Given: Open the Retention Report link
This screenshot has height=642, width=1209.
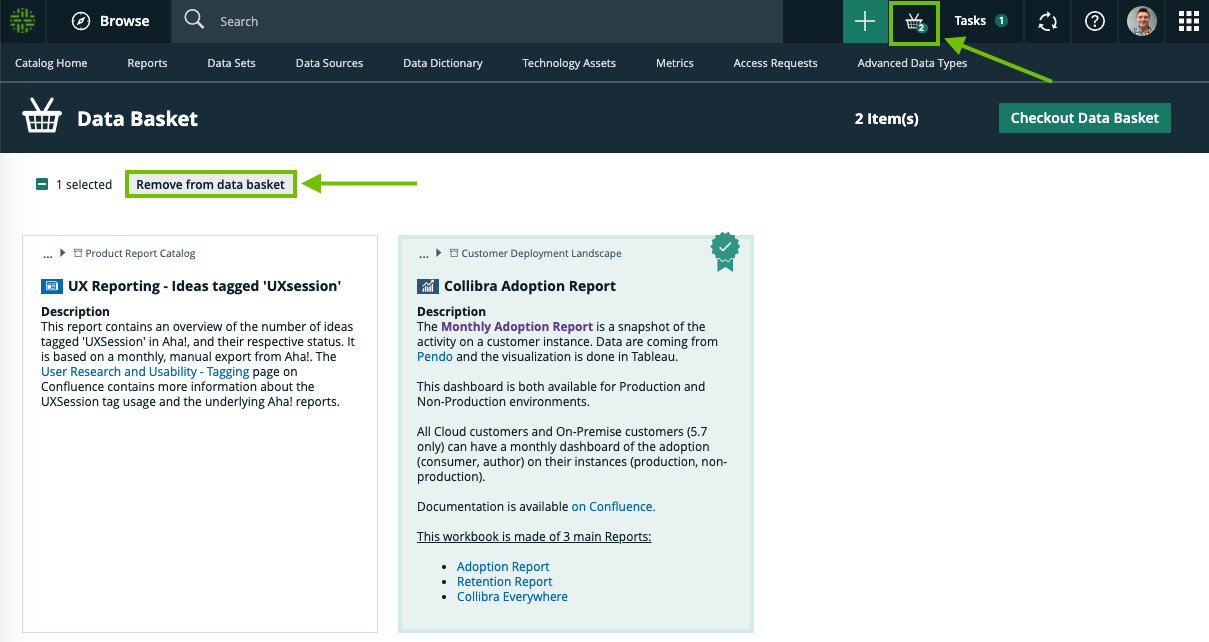Looking at the screenshot, I should [504, 582].
